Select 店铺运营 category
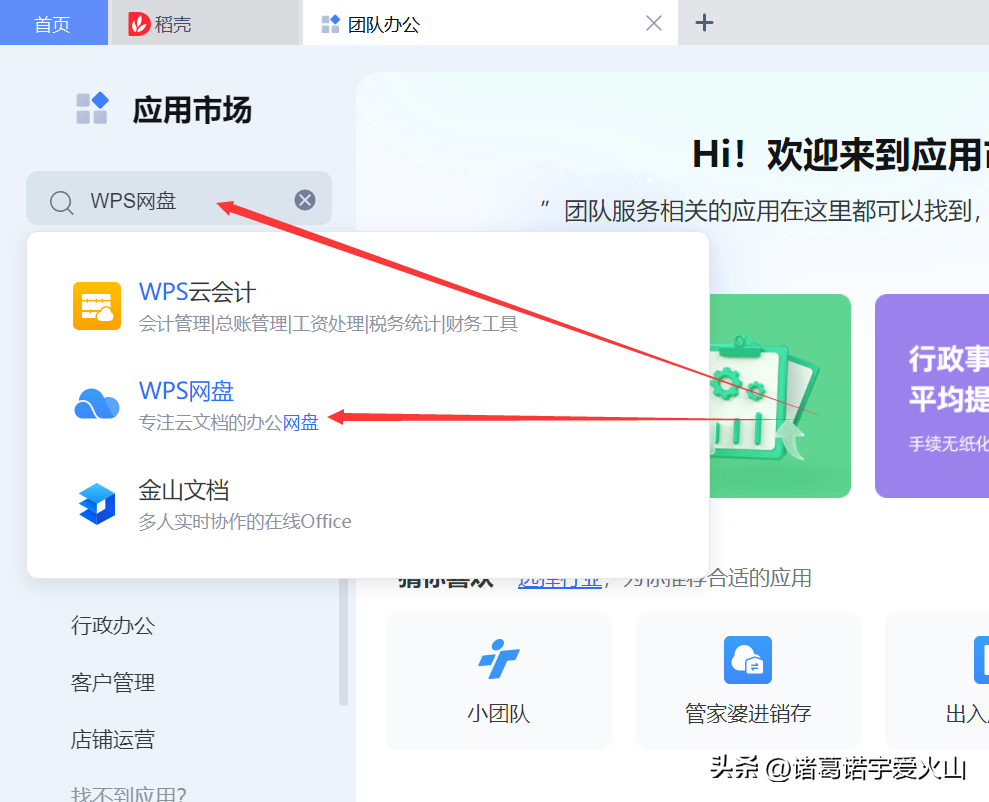The width and height of the screenshot is (989, 802). coord(113,739)
